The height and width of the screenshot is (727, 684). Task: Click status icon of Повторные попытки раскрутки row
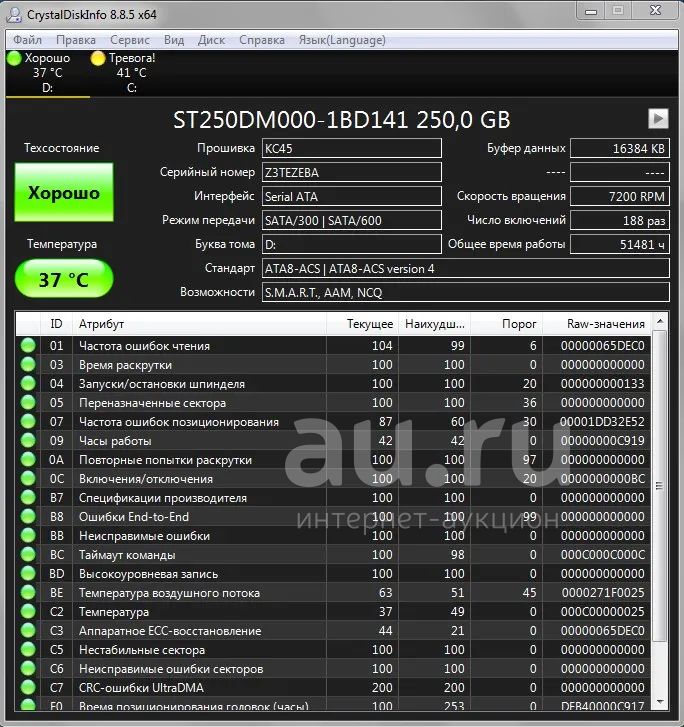tap(28, 459)
